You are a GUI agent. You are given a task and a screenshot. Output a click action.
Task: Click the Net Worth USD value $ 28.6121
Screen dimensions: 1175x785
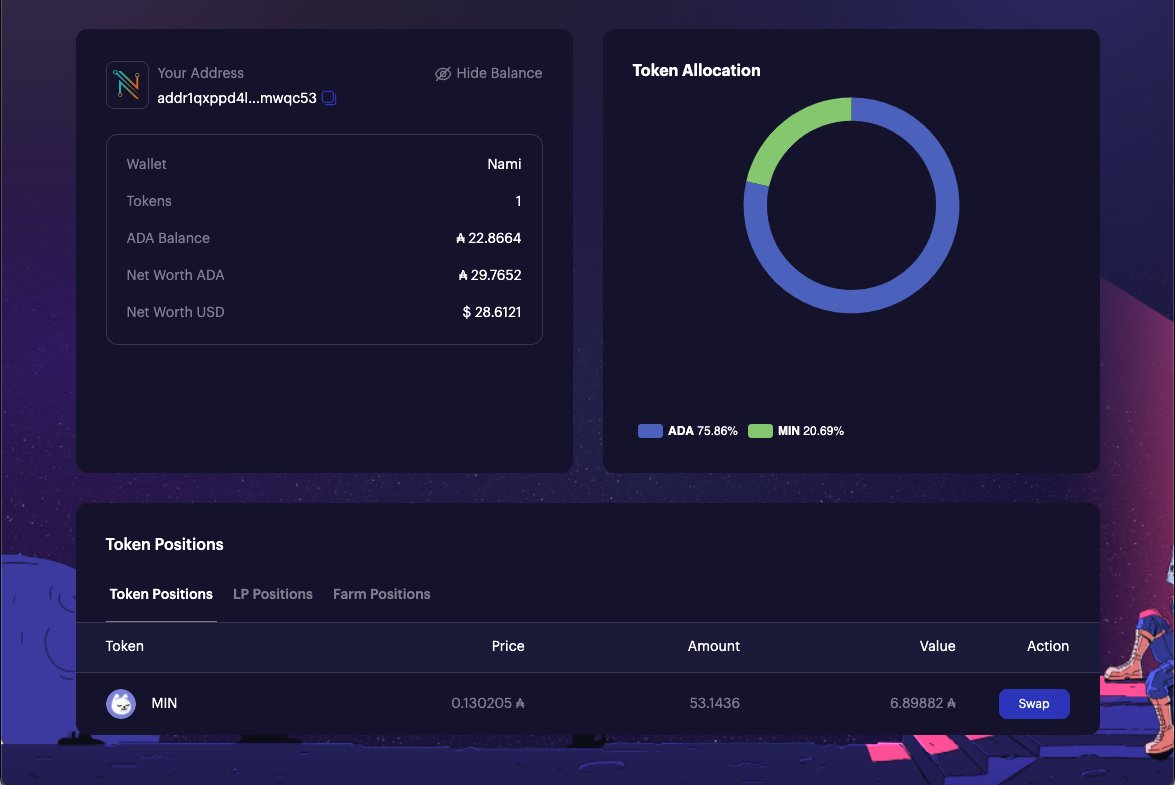(x=492, y=312)
